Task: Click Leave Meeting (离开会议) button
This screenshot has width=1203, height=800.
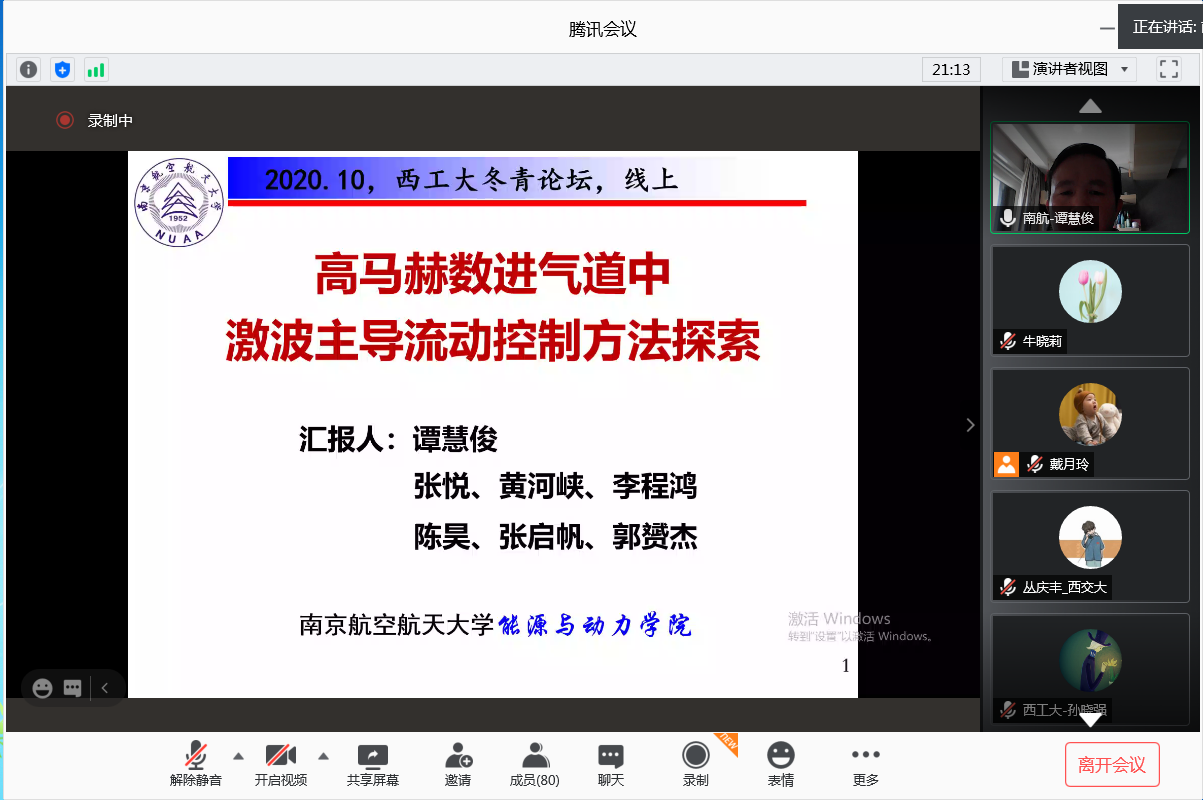Action: (1112, 765)
